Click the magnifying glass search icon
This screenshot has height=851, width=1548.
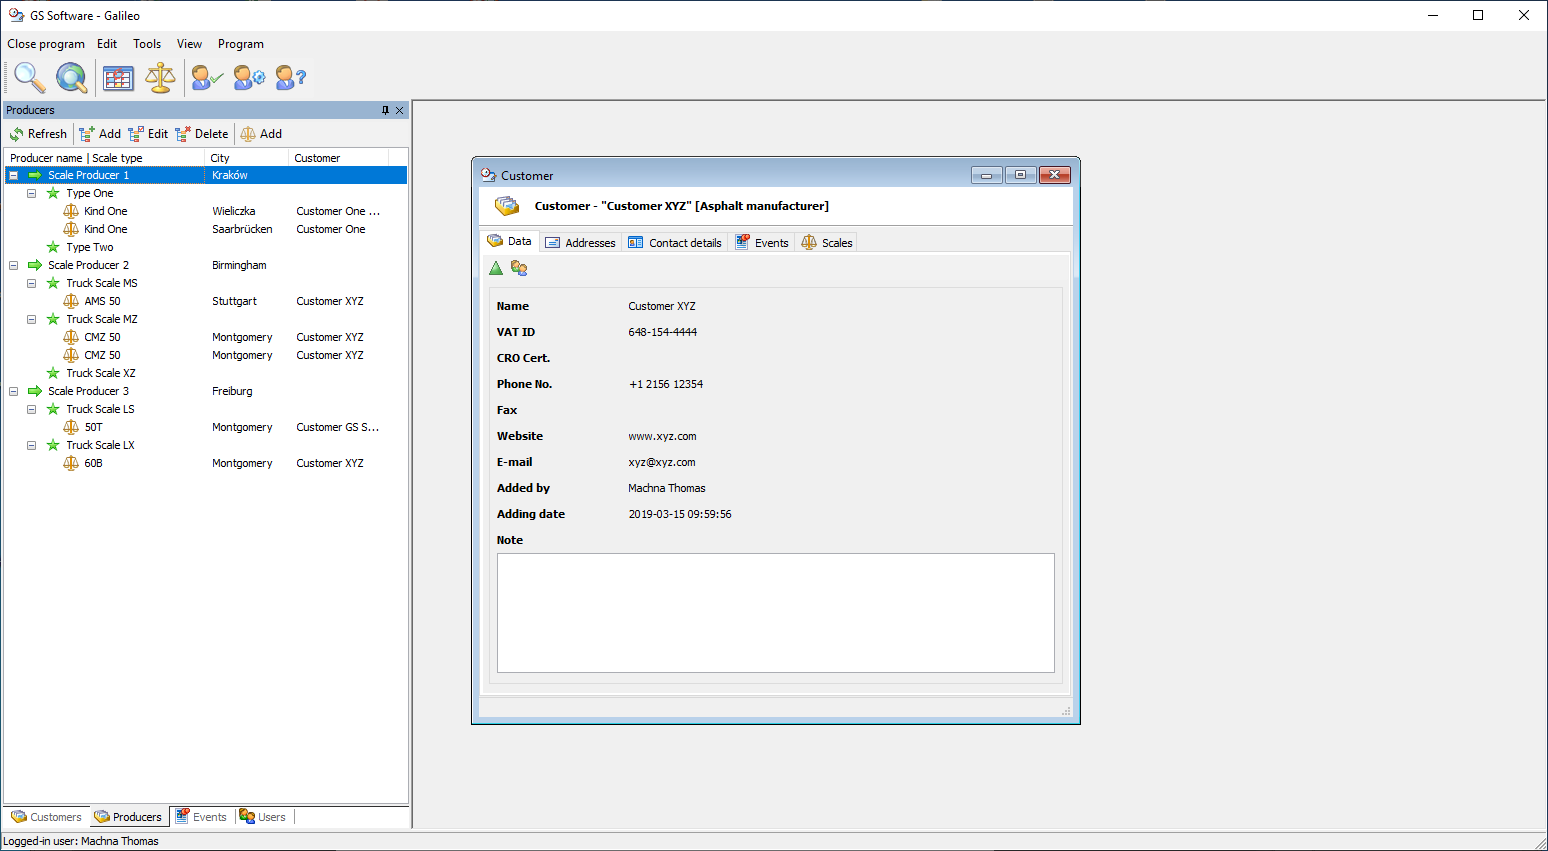click(29, 77)
